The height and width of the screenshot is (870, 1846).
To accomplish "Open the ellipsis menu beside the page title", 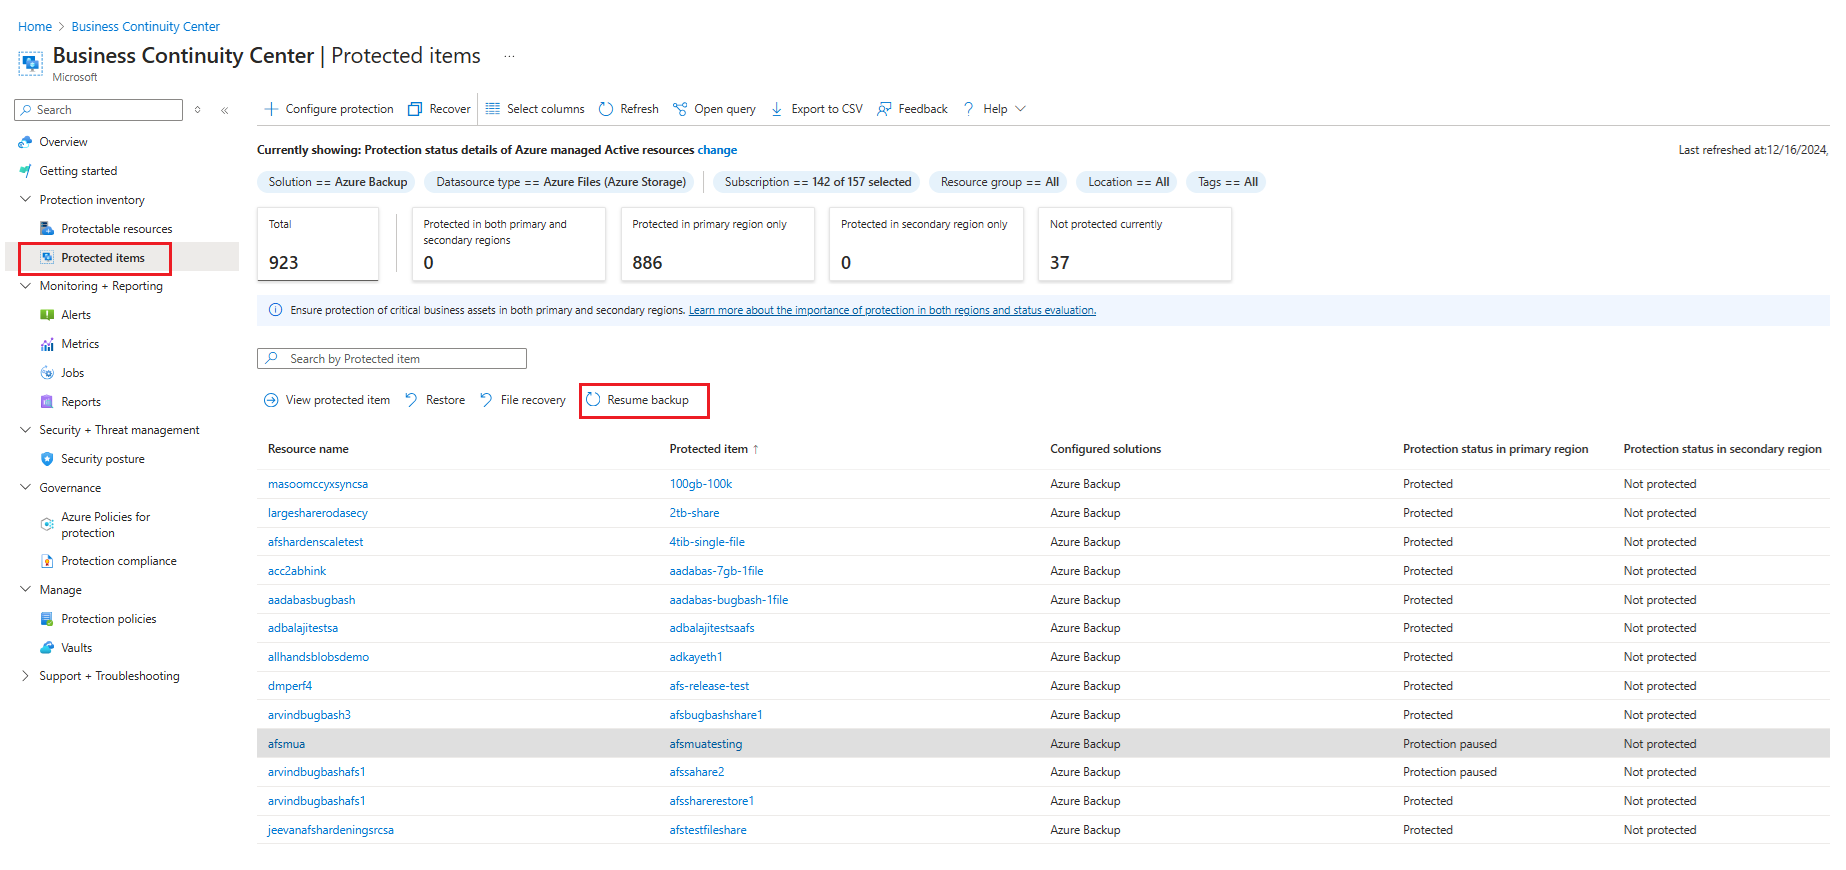I will tap(509, 56).
